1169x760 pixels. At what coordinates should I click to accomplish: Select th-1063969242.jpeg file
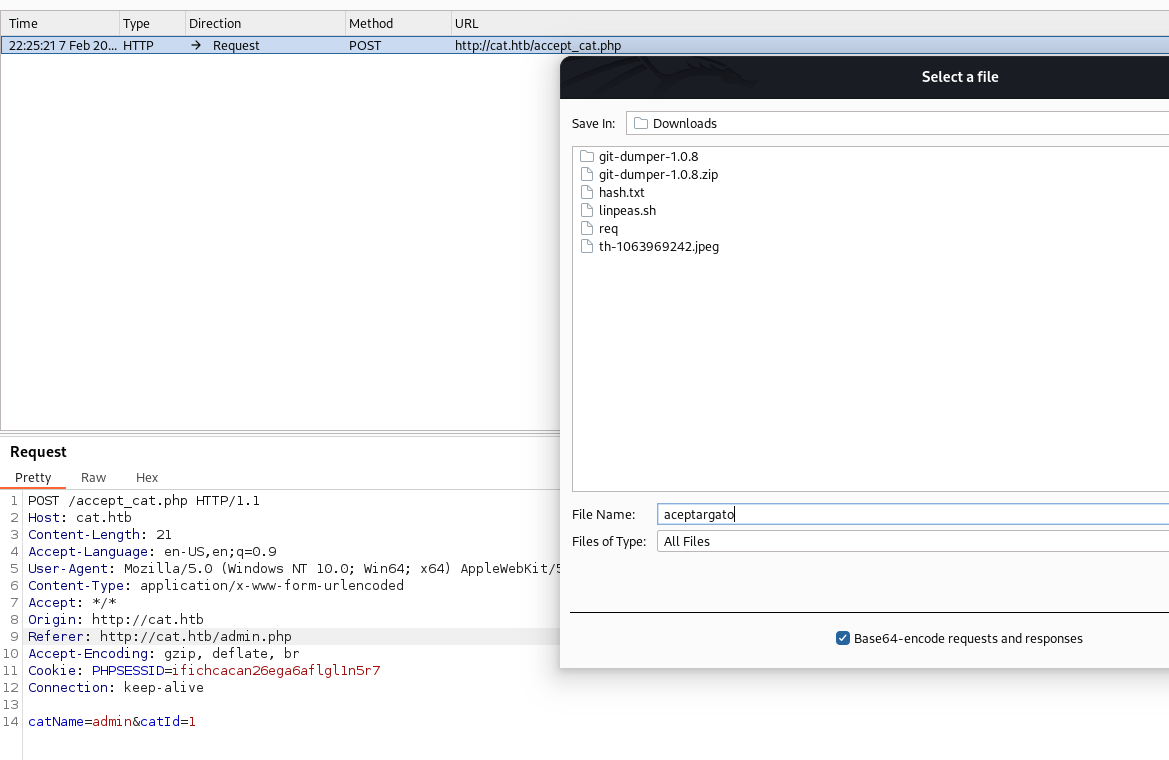(x=658, y=246)
